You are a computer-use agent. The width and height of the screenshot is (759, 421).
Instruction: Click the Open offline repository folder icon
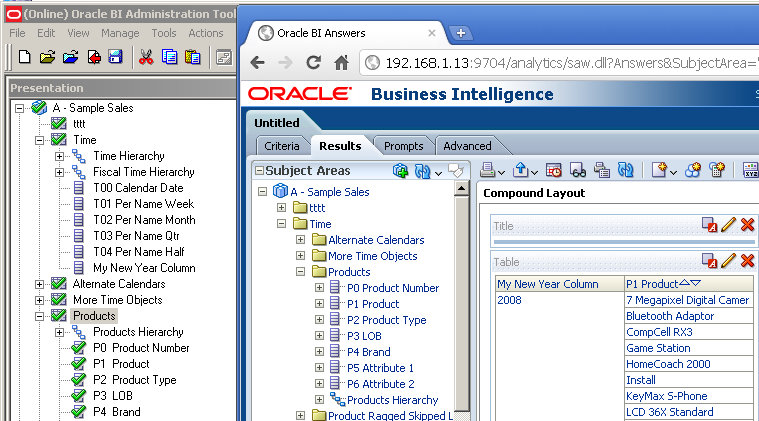coord(47,58)
